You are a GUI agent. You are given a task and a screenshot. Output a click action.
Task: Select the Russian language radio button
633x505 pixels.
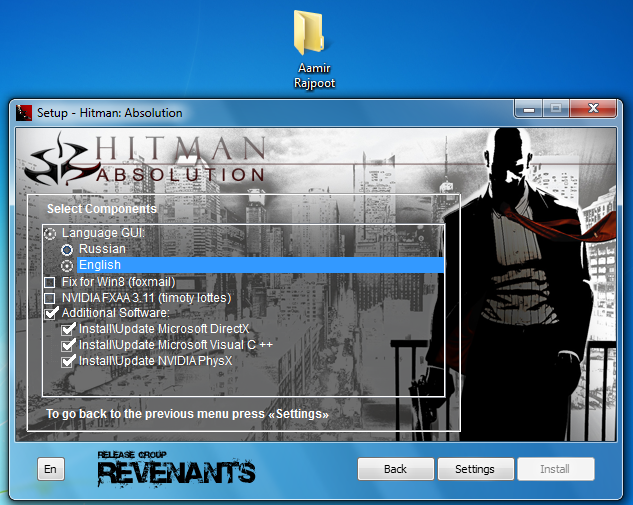click(67, 249)
